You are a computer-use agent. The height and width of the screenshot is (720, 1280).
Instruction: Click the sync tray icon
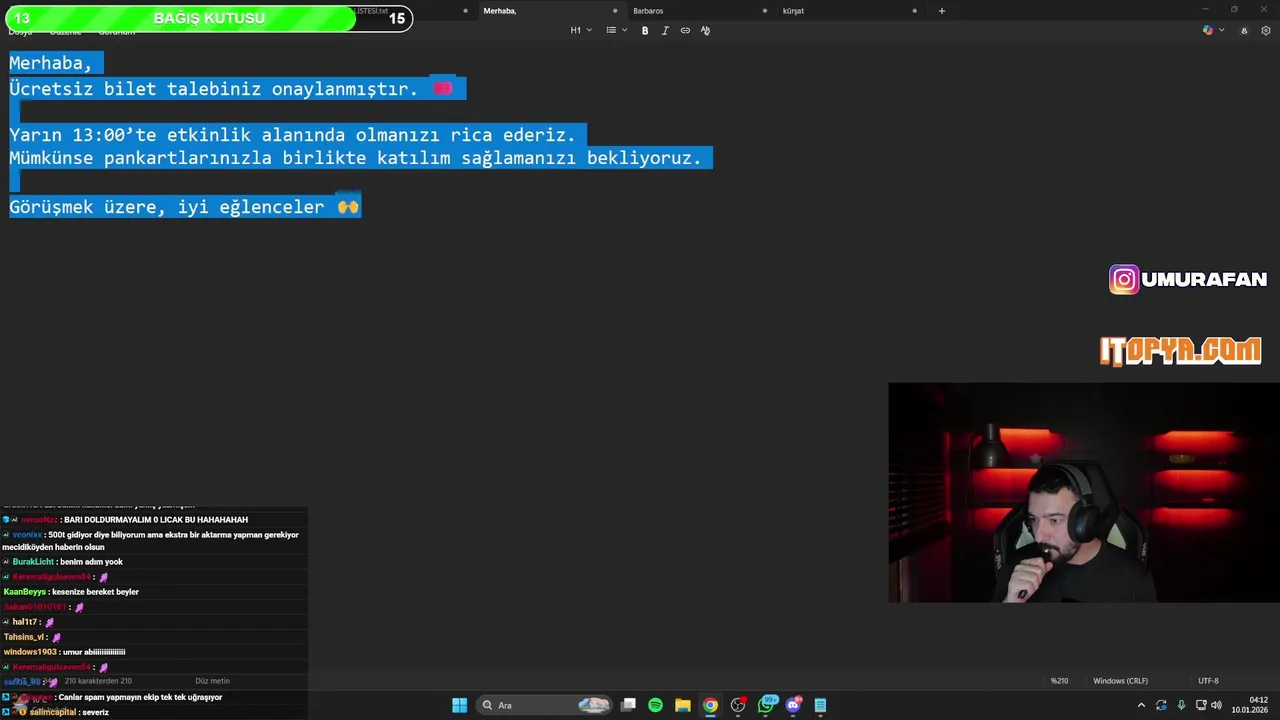point(1161,705)
